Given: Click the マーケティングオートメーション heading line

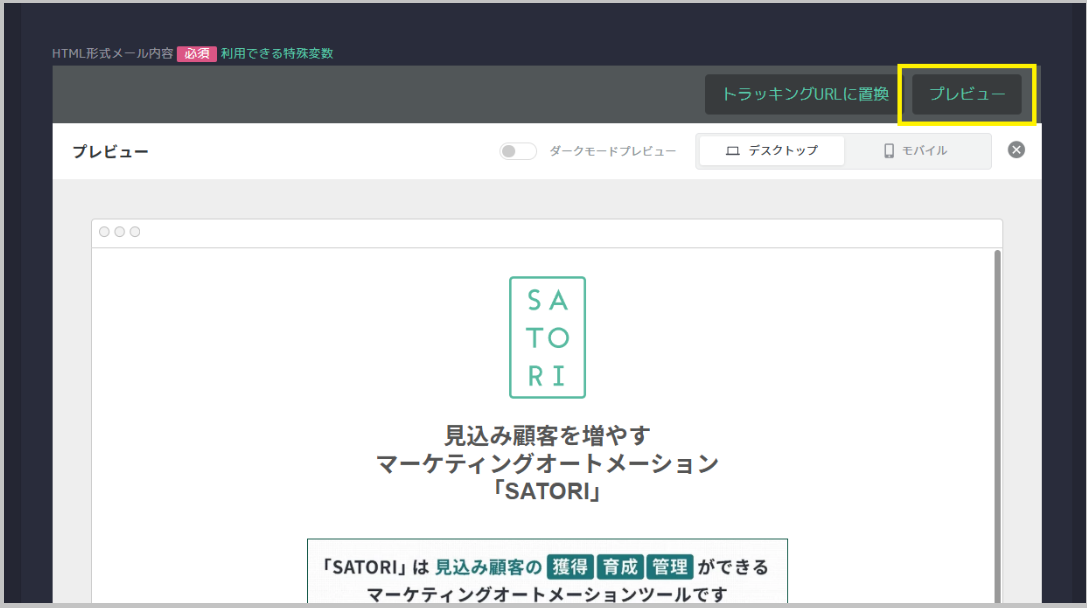Looking at the screenshot, I should point(548,463).
